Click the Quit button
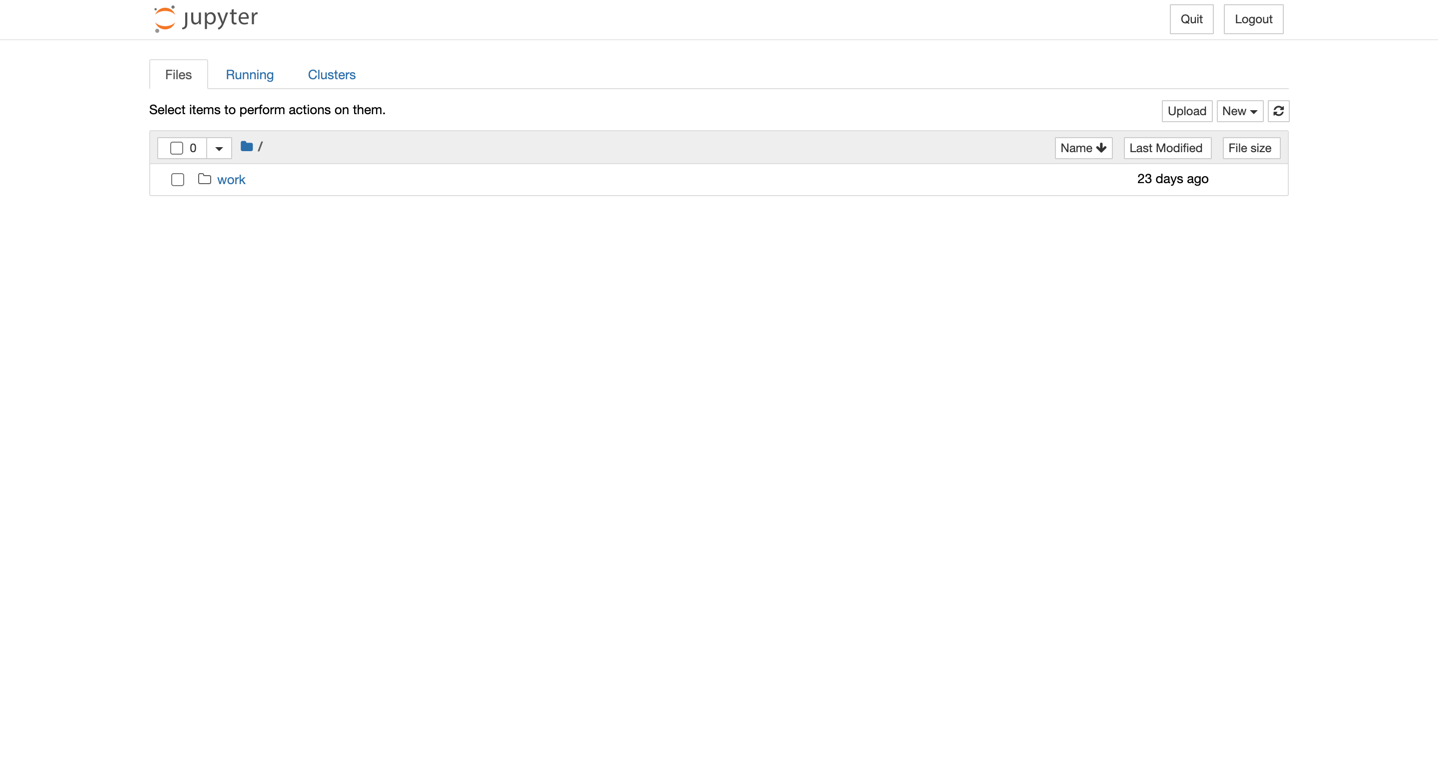 click(x=1191, y=19)
